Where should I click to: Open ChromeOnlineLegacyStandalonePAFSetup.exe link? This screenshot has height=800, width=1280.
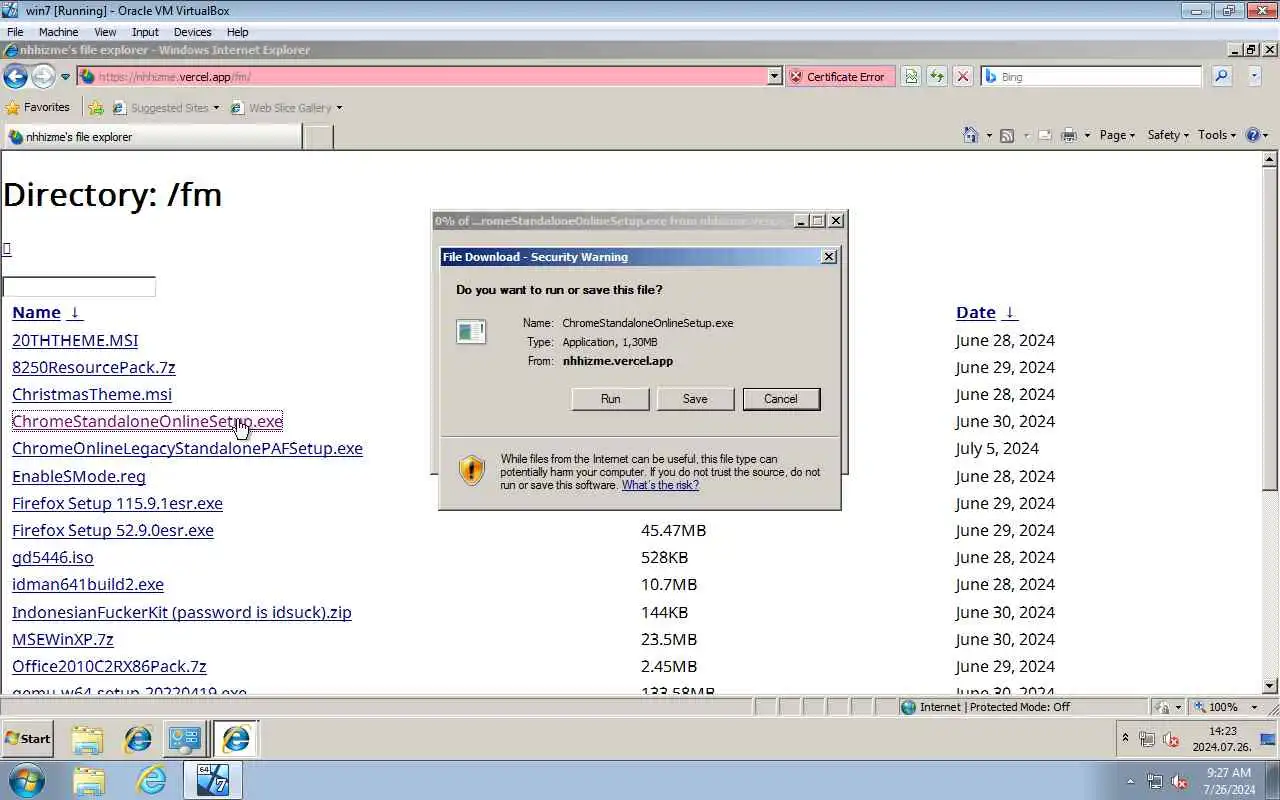click(x=187, y=448)
